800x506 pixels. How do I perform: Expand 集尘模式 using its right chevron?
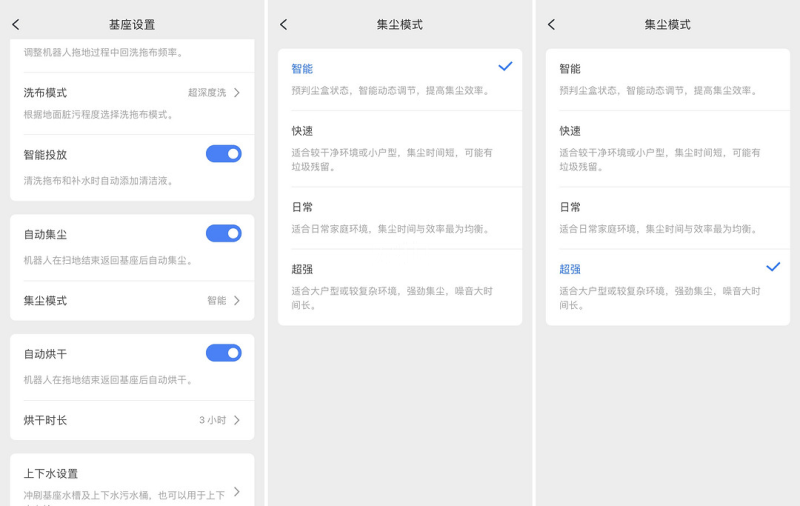click(237, 300)
